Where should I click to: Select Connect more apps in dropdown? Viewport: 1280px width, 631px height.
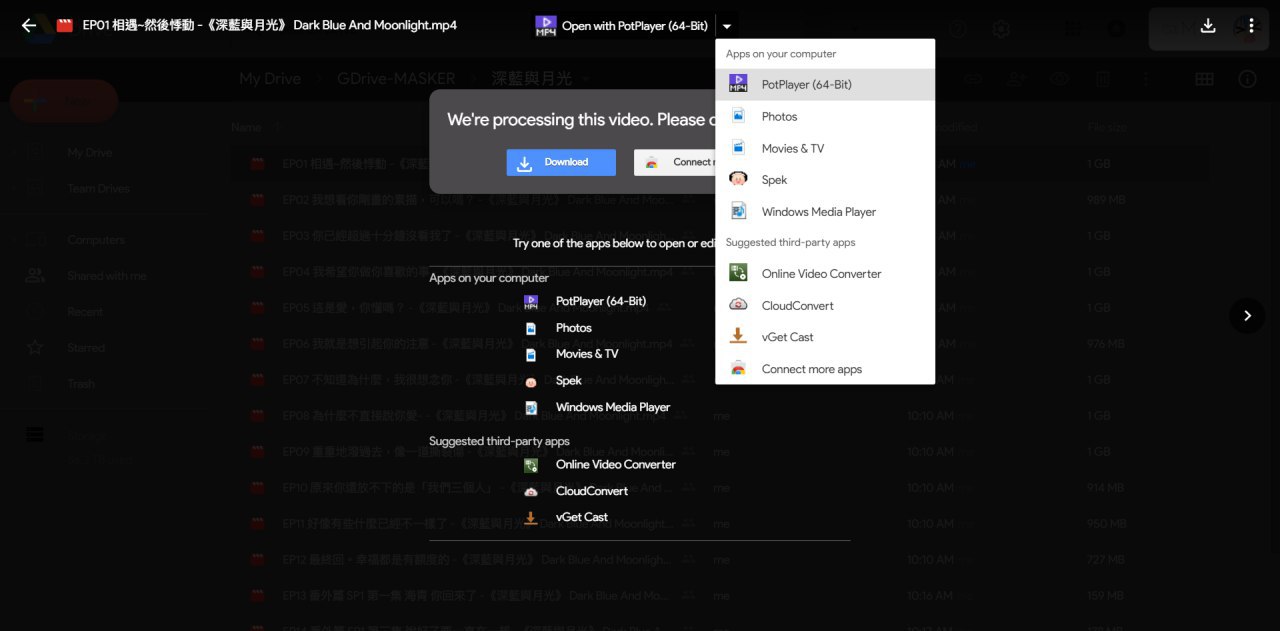click(811, 369)
